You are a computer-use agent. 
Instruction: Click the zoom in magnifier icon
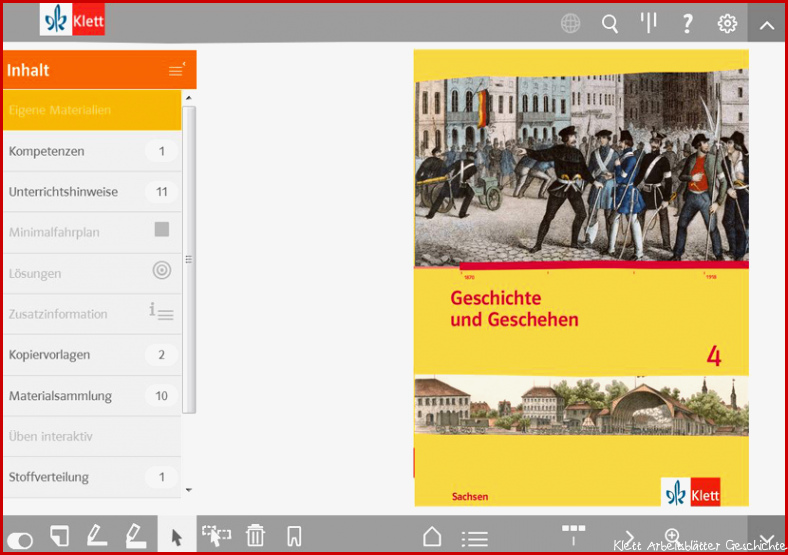pos(672,536)
